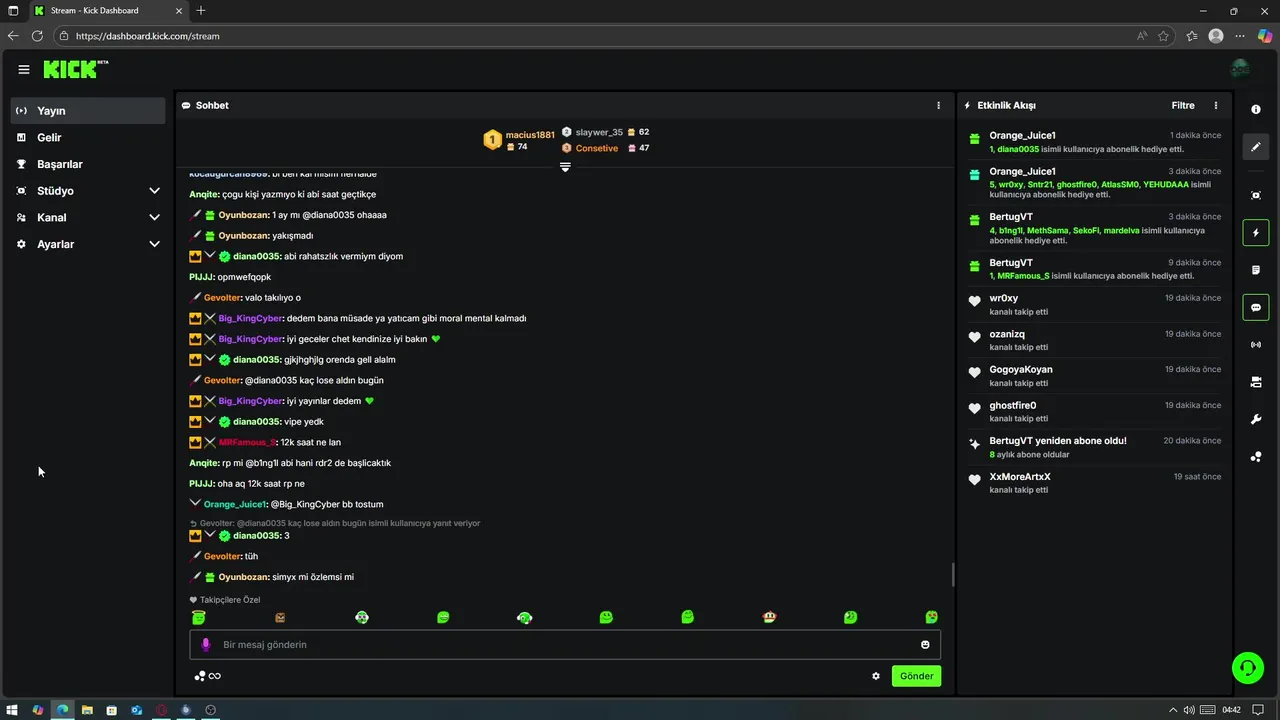The width and height of the screenshot is (1280, 720).
Task: Click the Gönder send button
Action: point(916,676)
